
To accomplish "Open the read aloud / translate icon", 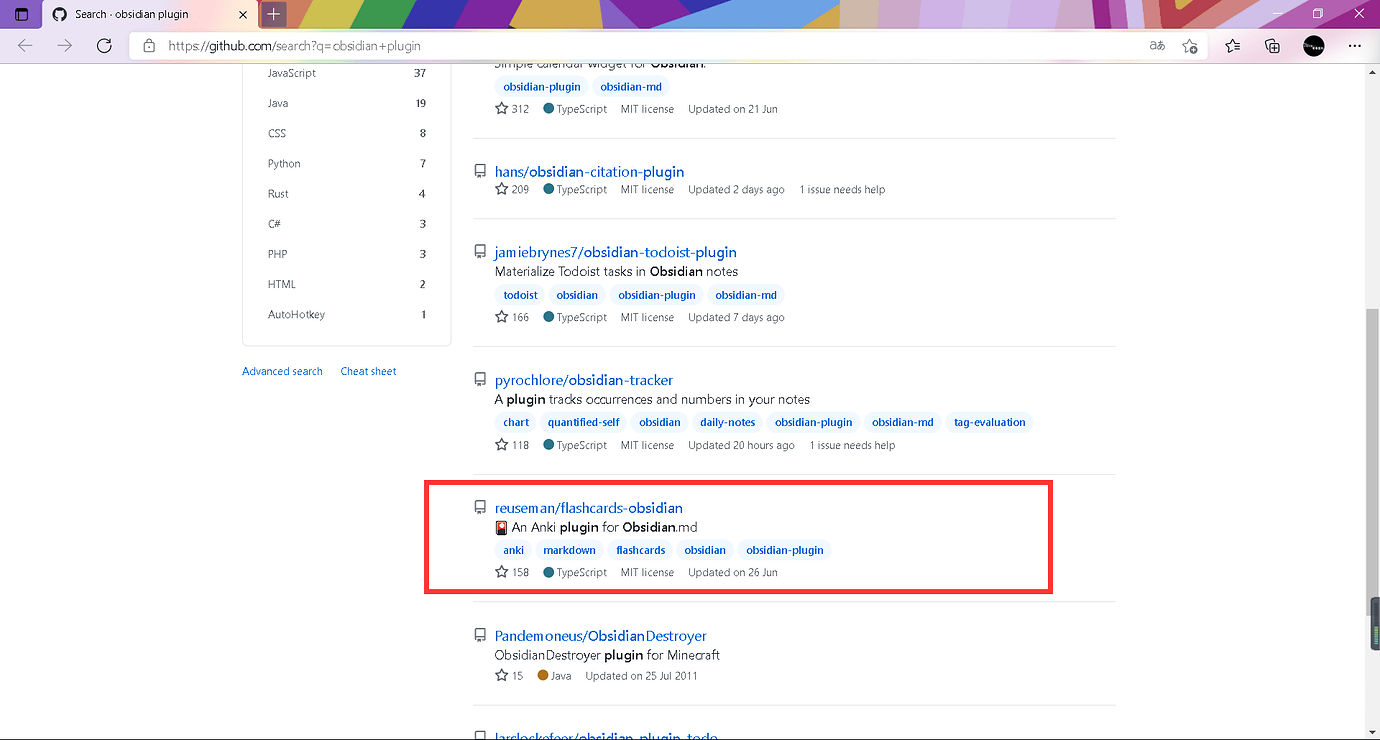I will tap(1157, 46).
